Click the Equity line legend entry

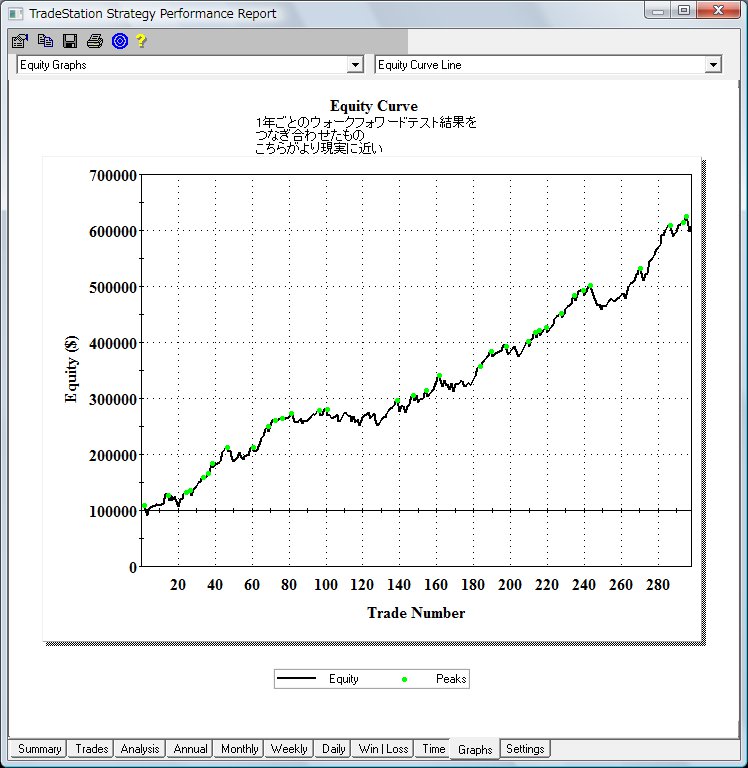[x=318, y=679]
